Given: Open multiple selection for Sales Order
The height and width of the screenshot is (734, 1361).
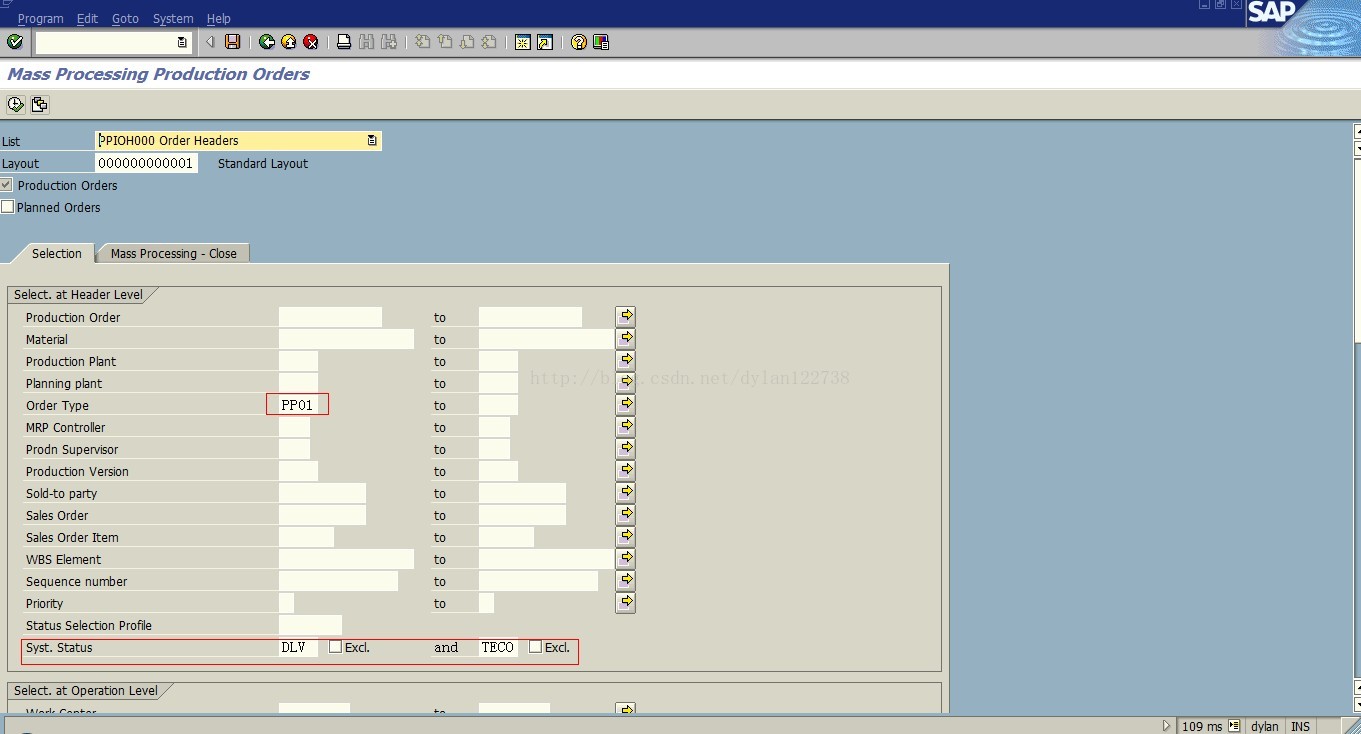Looking at the screenshot, I should (x=626, y=514).
